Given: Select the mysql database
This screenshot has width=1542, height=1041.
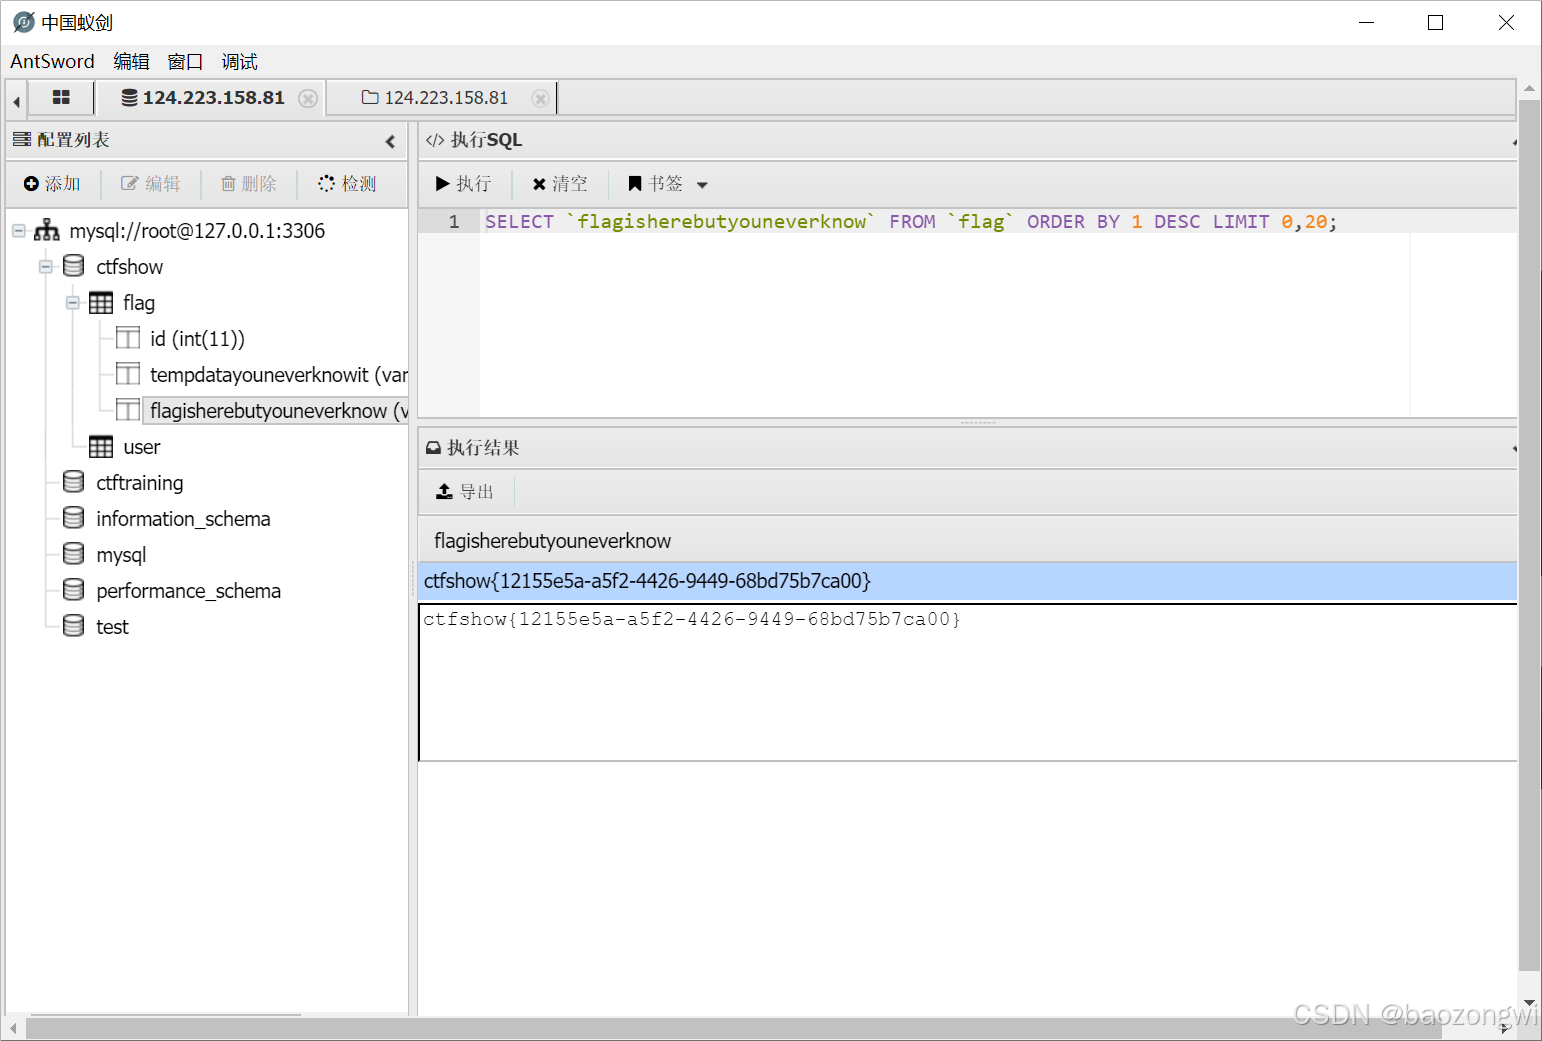Looking at the screenshot, I should coord(121,554).
